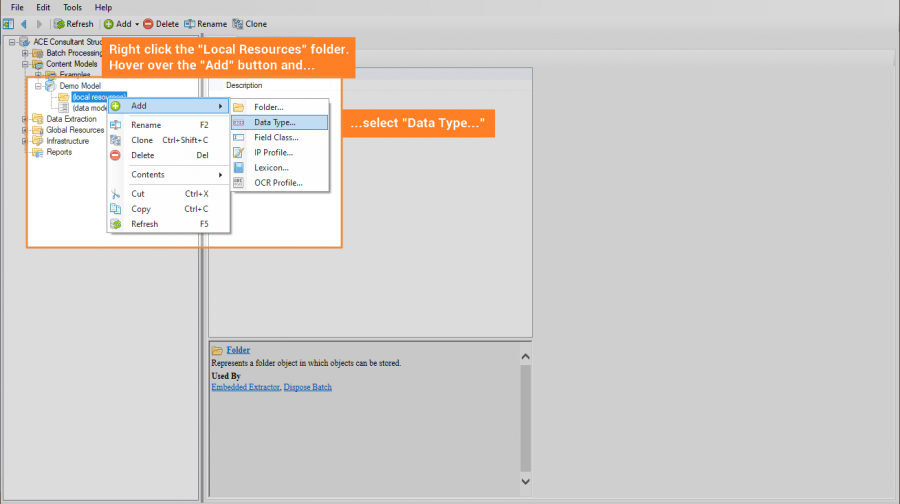
Task: Open the Edit menu
Action: (x=43, y=7)
